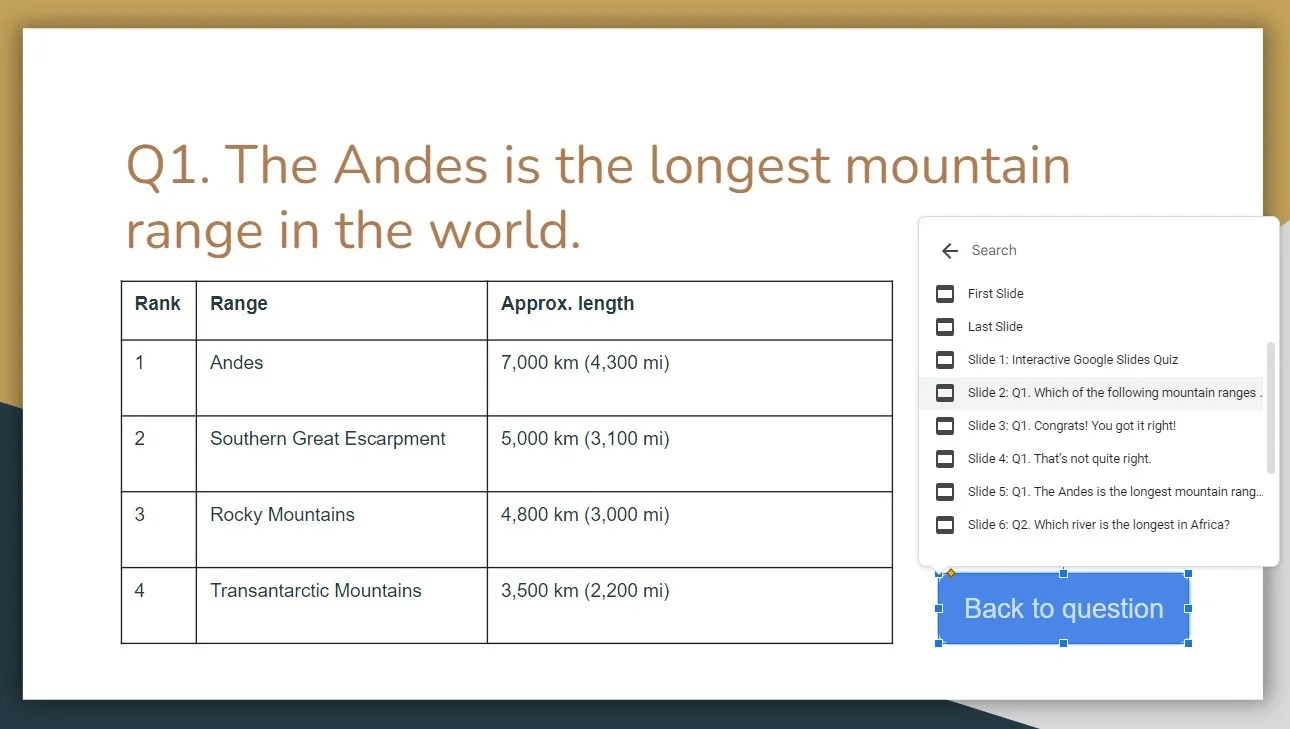1290x729 pixels.
Task: Click the back arrow in the Search panel
Action: point(948,250)
